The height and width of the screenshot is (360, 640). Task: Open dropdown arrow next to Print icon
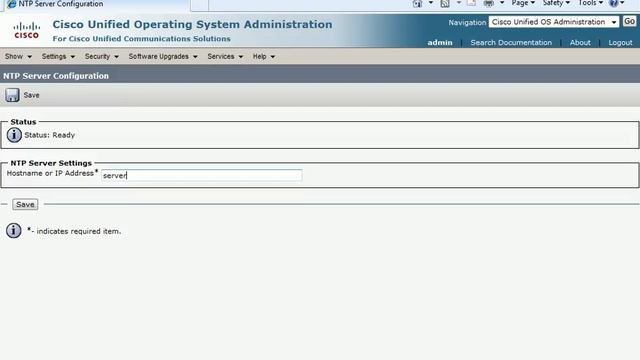pos(502,3)
